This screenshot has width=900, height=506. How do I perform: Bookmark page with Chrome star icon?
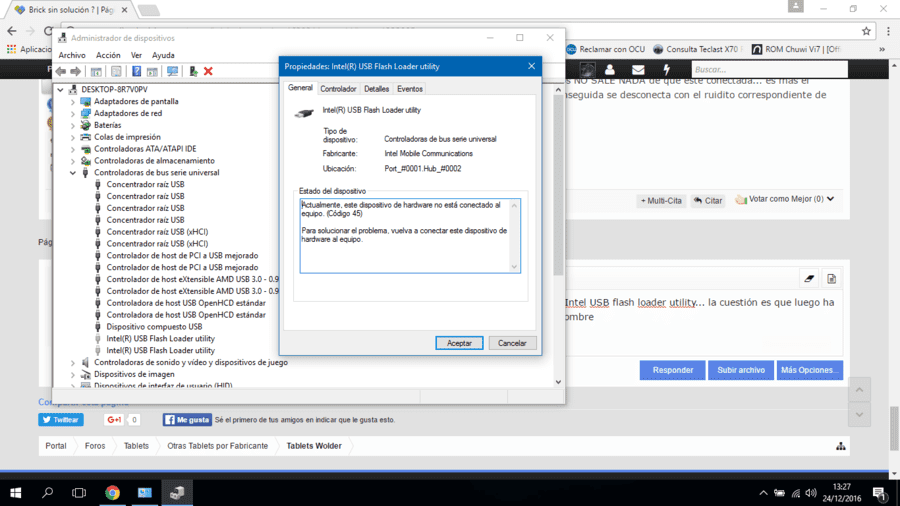[866, 32]
